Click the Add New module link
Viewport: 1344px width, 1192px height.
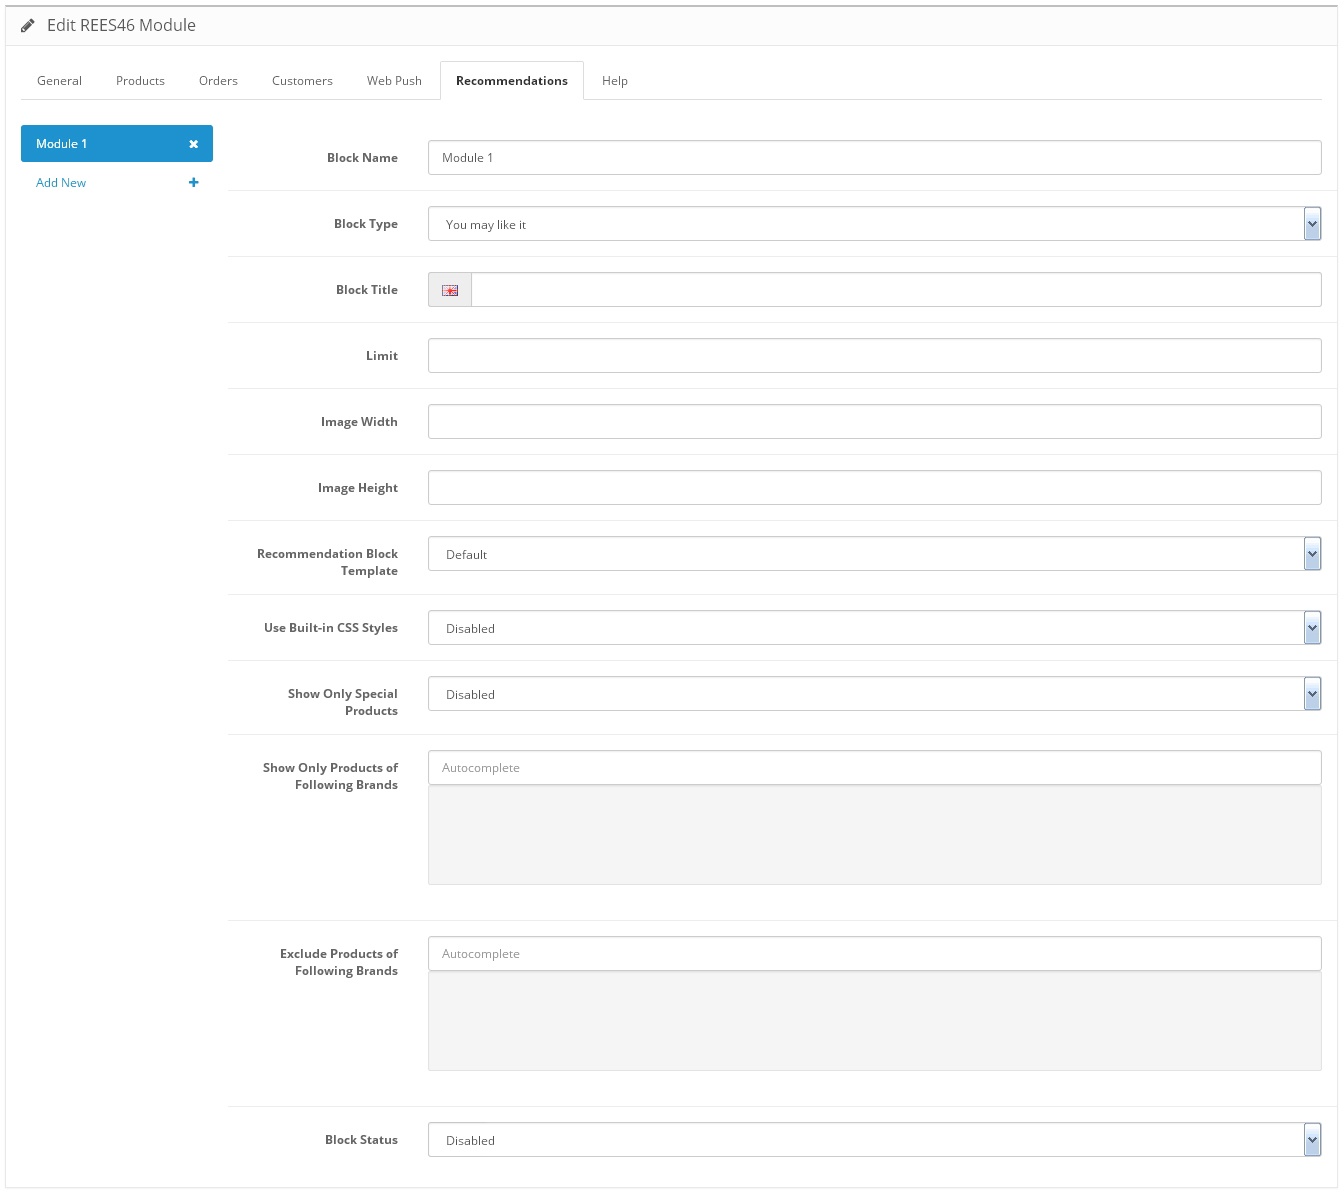click(61, 183)
